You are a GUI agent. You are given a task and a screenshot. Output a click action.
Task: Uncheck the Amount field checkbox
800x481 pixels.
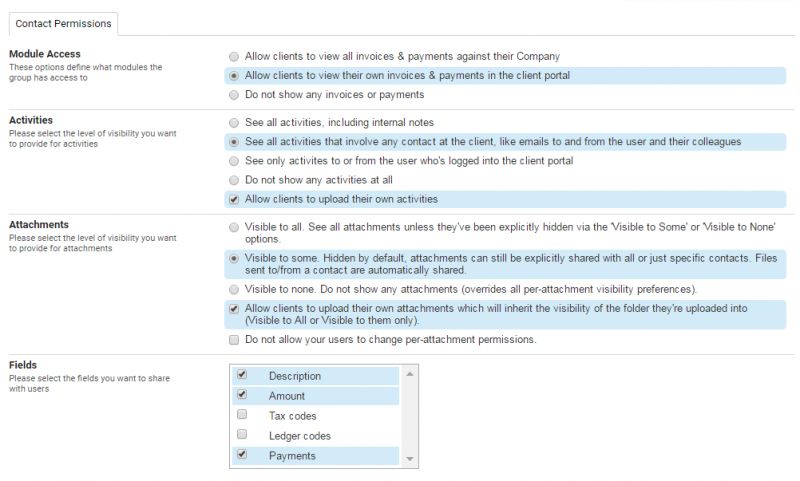[x=242, y=395]
